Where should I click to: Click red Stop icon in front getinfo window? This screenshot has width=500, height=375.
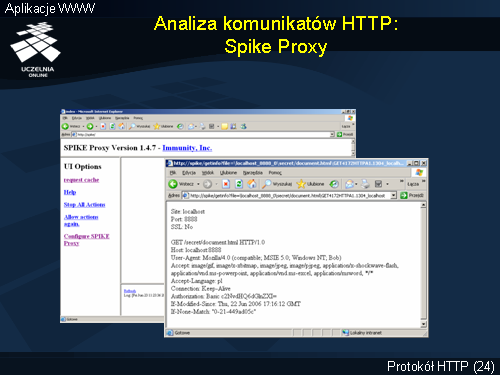(x=226, y=184)
